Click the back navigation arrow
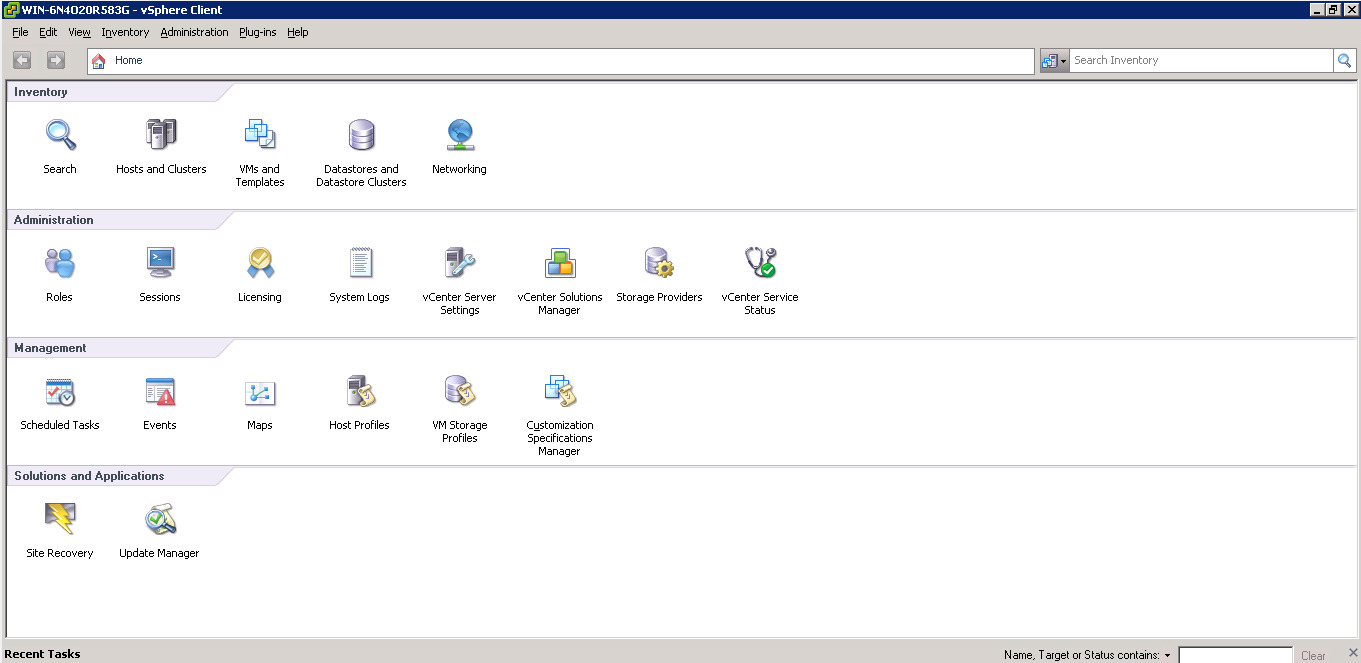1361x663 pixels. 22,61
